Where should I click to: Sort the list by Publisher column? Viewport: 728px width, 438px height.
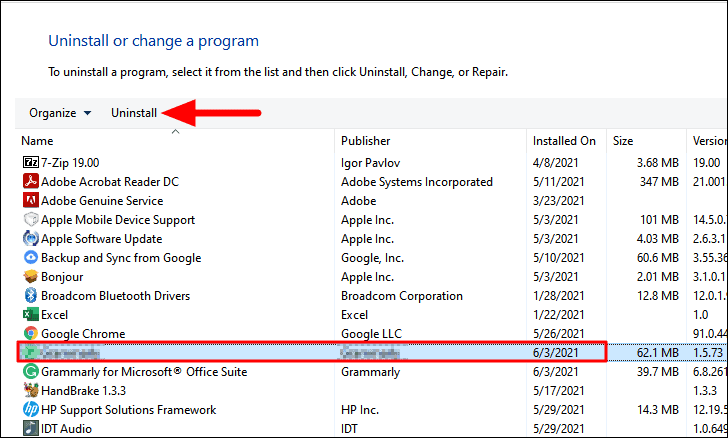(365, 141)
